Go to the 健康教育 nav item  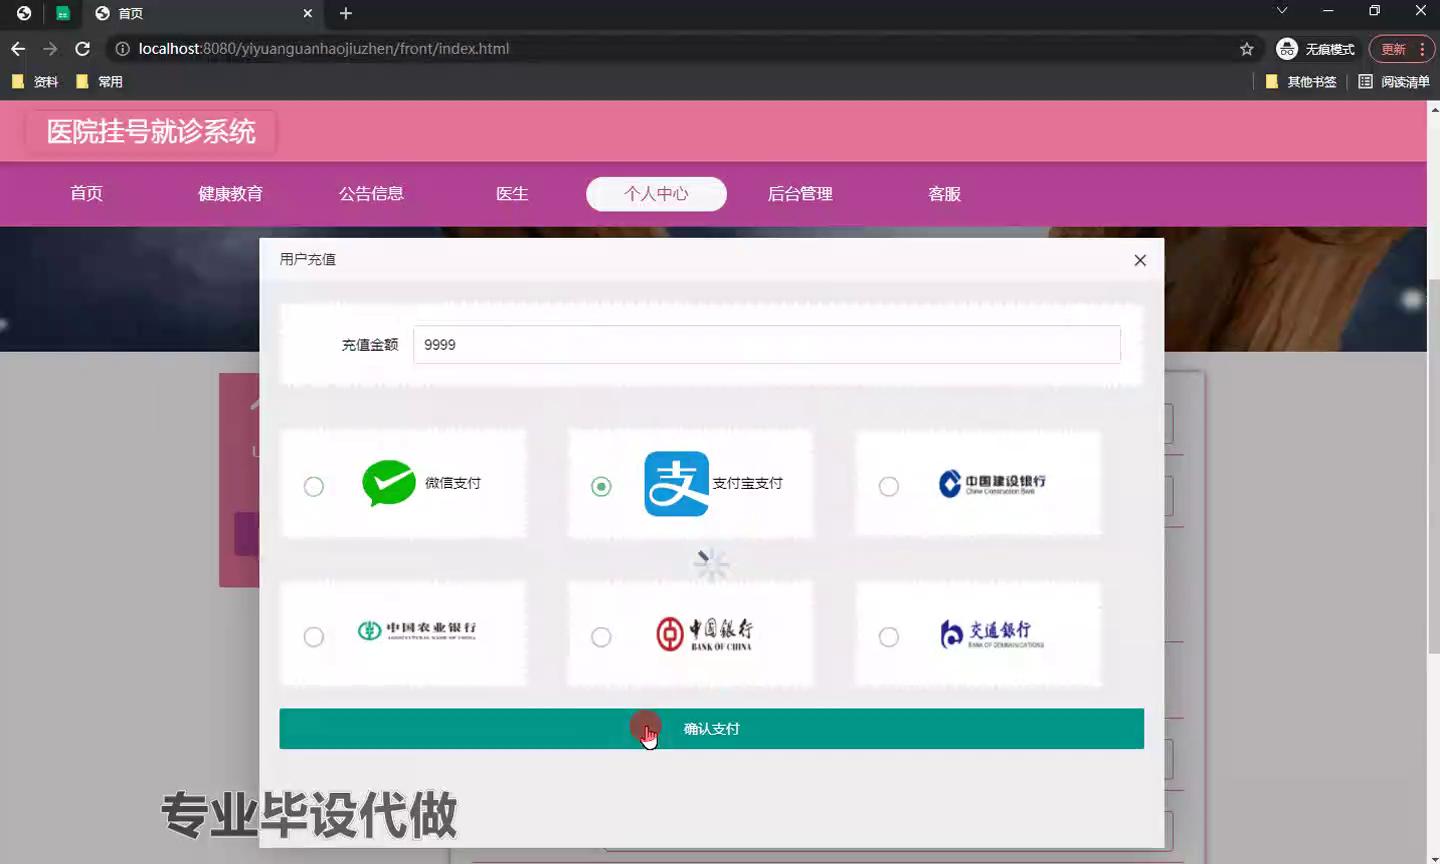coord(230,194)
